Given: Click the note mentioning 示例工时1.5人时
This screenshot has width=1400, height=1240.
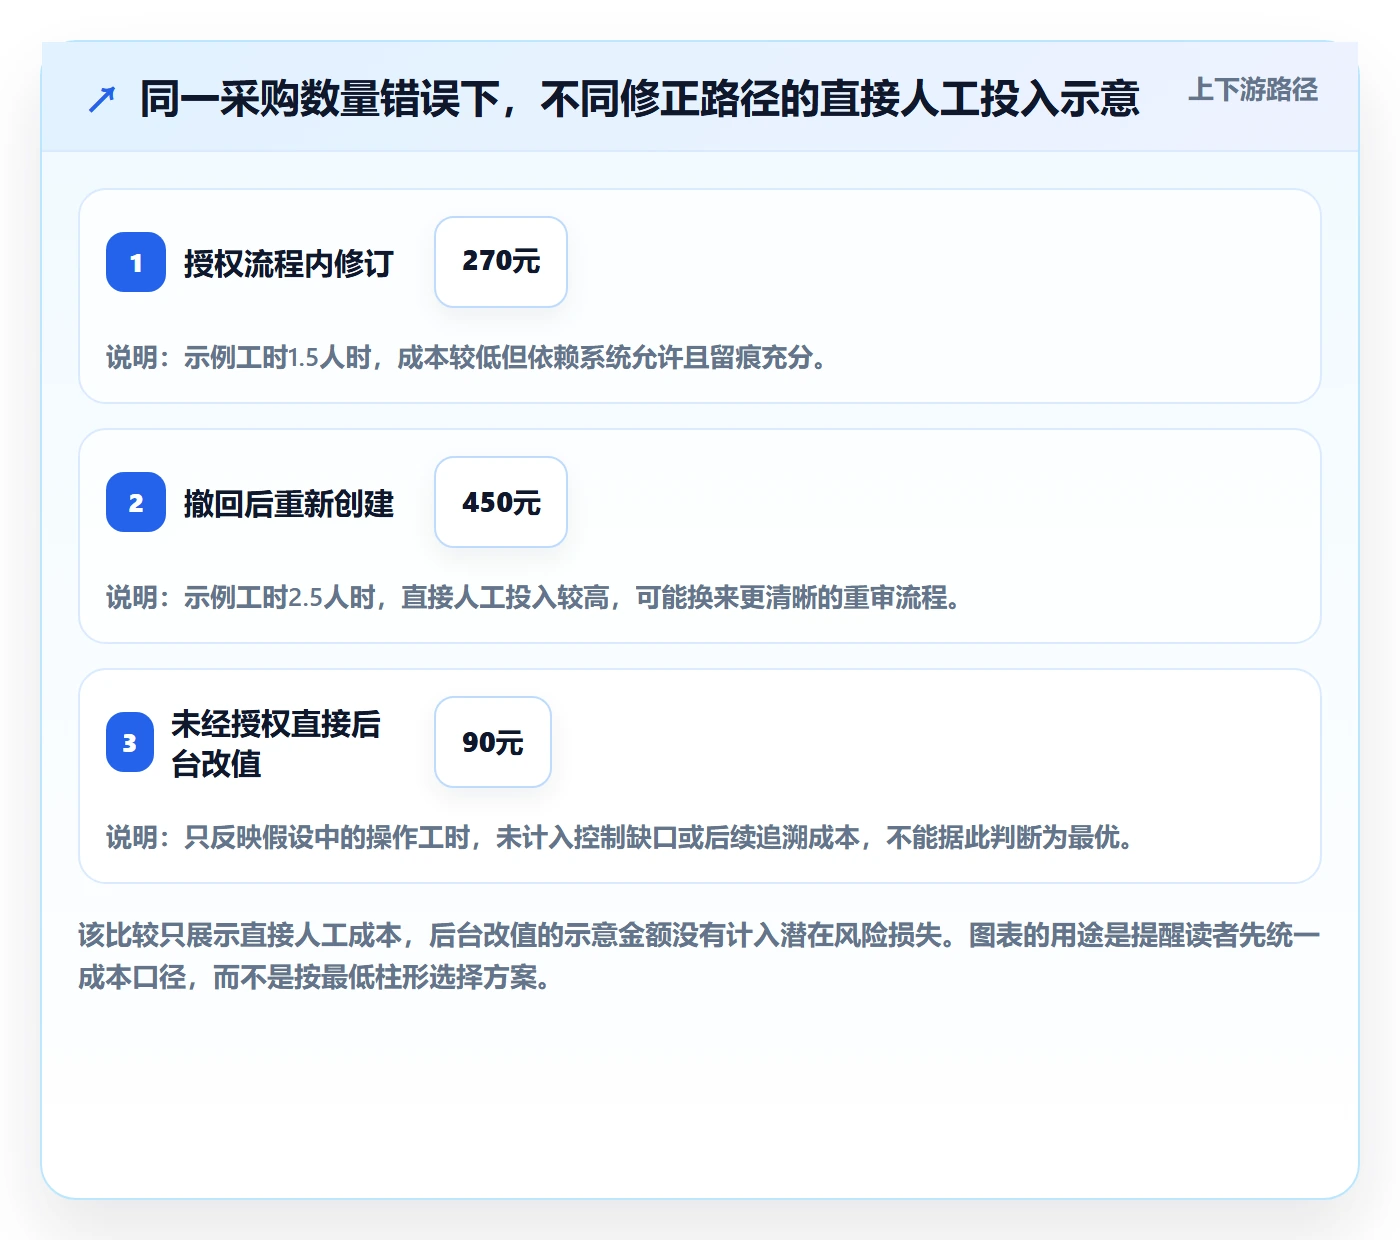Looking at the screenshot, I should (467, 357).
